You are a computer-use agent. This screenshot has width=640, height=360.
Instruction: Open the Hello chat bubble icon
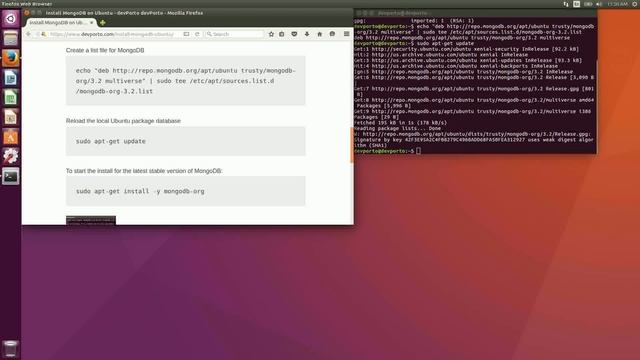pos(332,34)
